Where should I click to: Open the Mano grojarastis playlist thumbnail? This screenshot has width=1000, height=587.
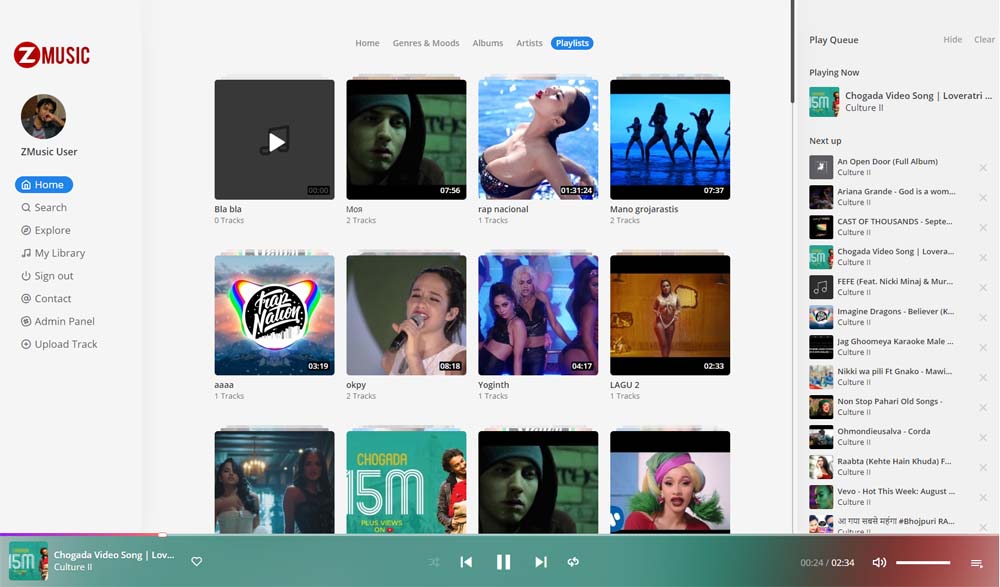(670, 140)
